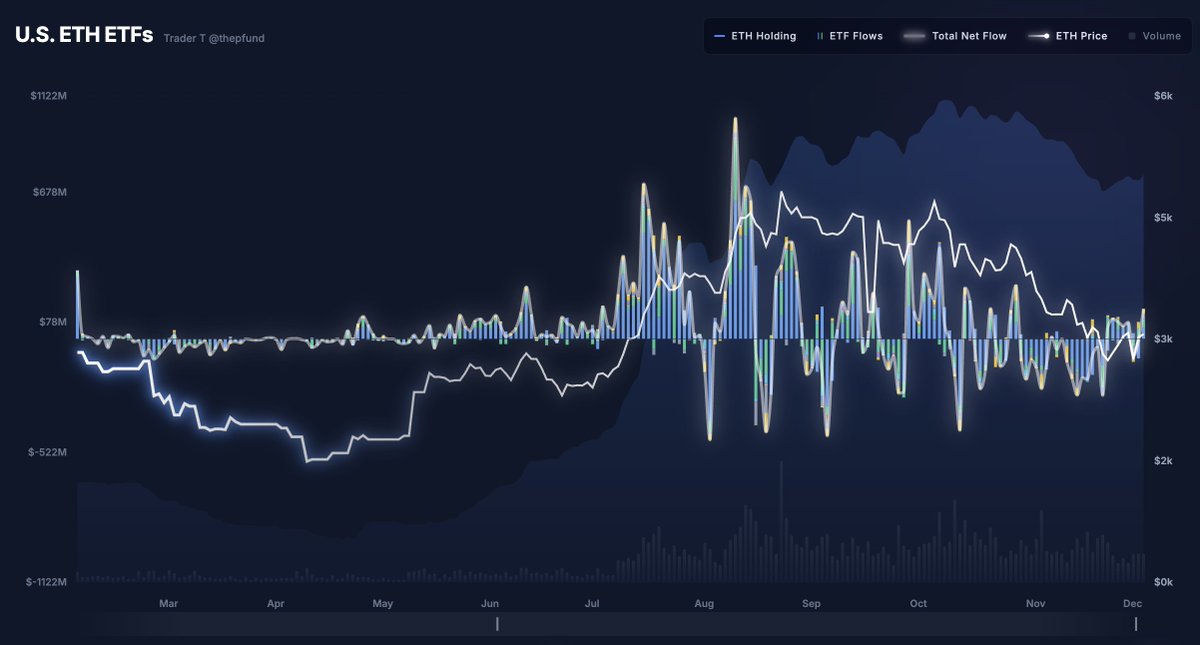Toggle ETH Price series via its label

1082,36
